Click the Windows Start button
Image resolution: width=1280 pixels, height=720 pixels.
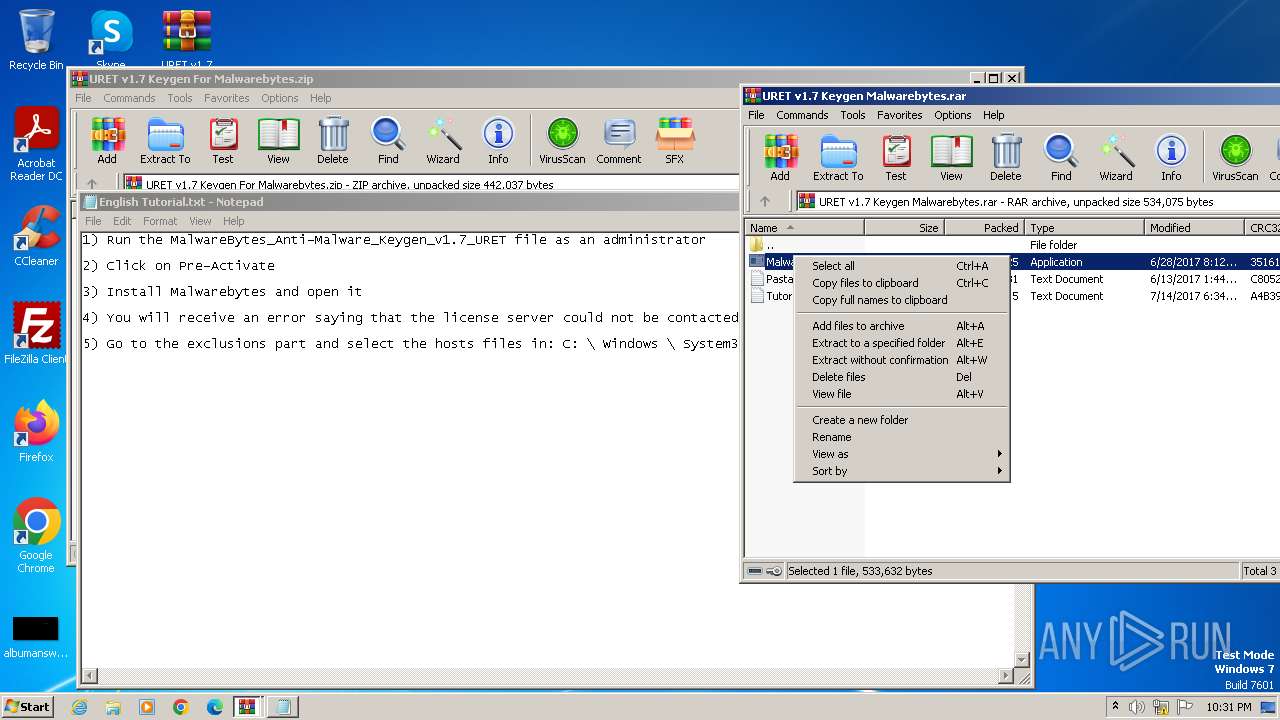pos(28,707)
